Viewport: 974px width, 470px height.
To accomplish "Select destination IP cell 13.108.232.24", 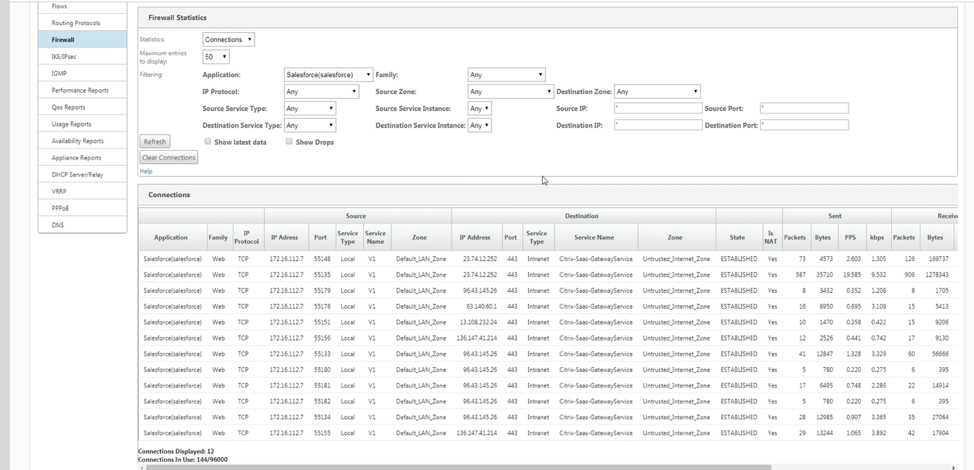I will 476,322.
